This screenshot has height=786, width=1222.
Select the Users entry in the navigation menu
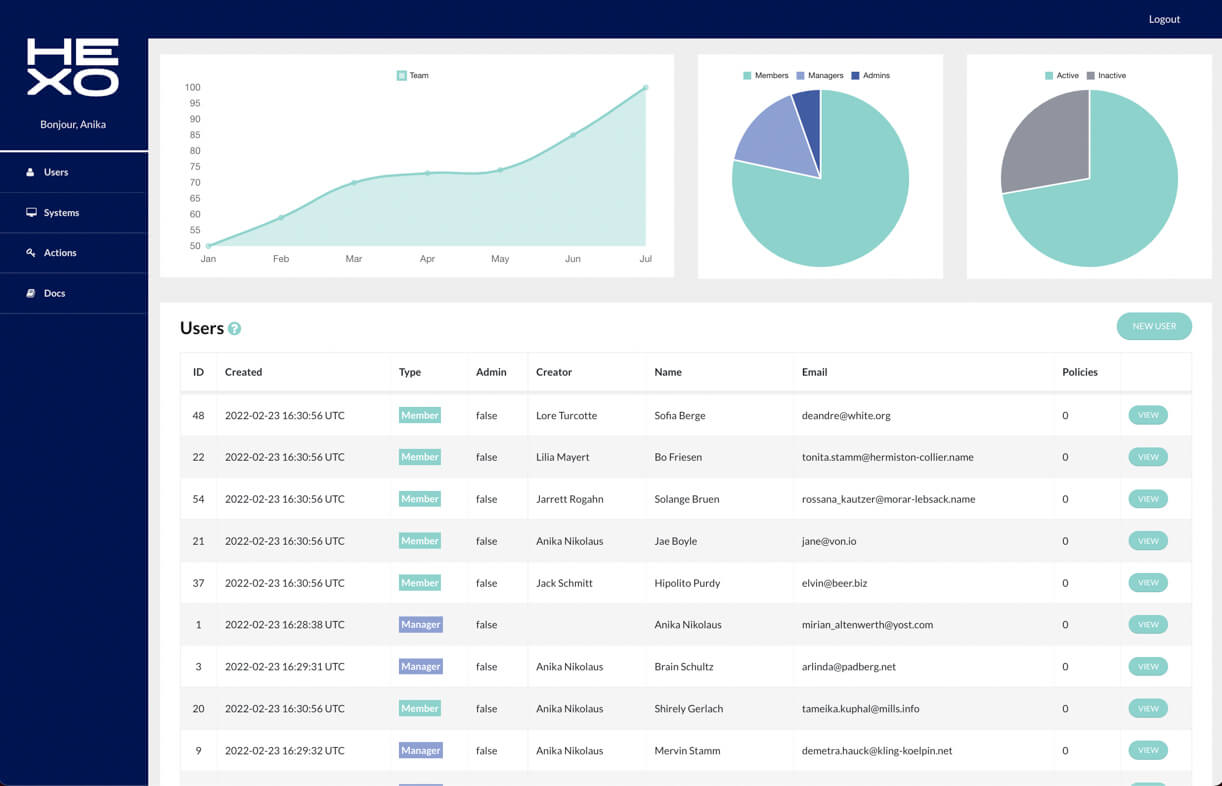click(x=56, y=172)
